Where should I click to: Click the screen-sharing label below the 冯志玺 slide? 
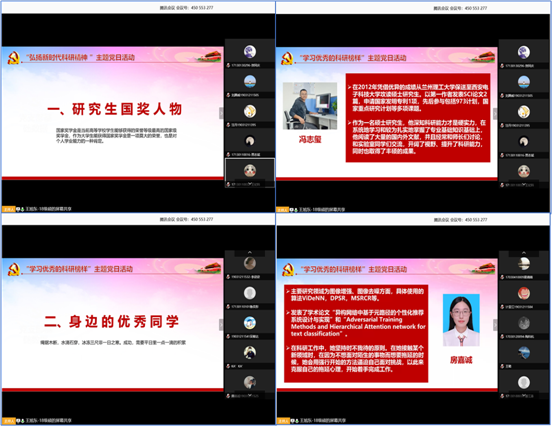(322, 209)
